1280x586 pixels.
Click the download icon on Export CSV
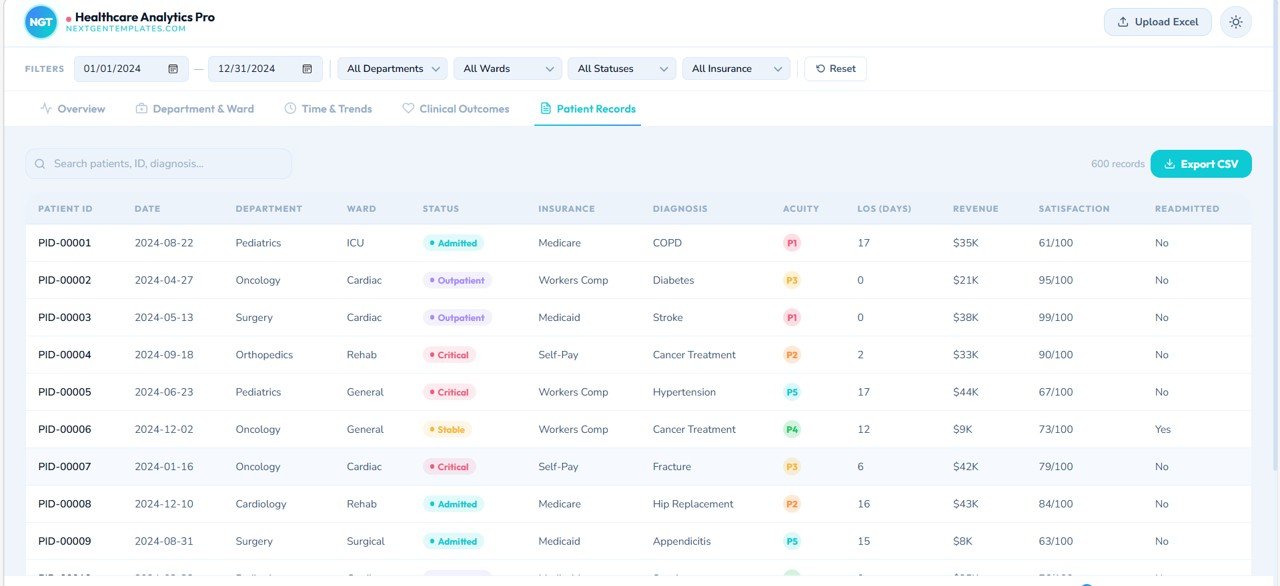[x=1168, y=163]
